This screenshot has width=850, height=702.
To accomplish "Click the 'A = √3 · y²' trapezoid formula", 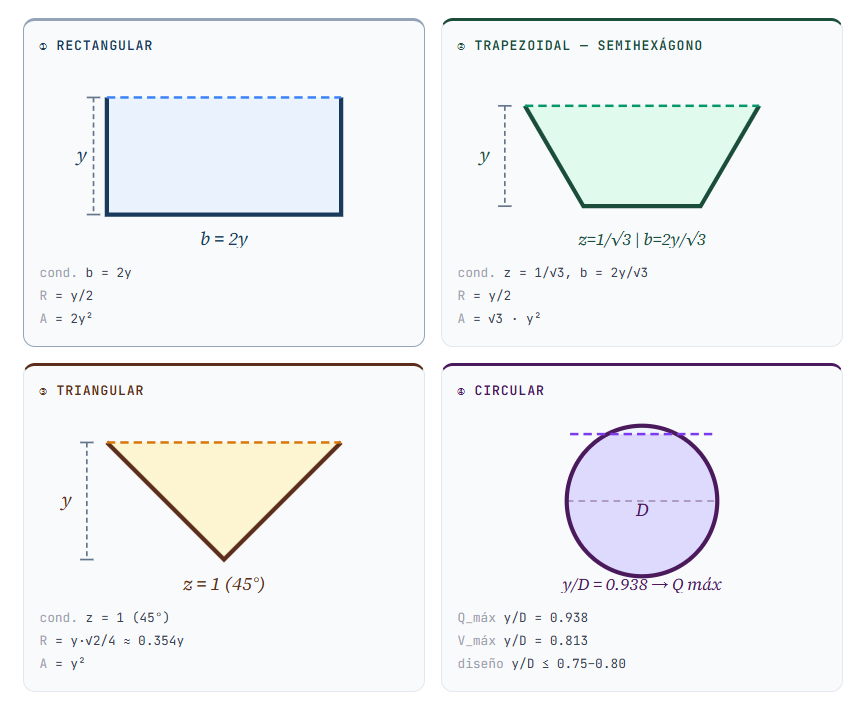I will pos(499,318).
